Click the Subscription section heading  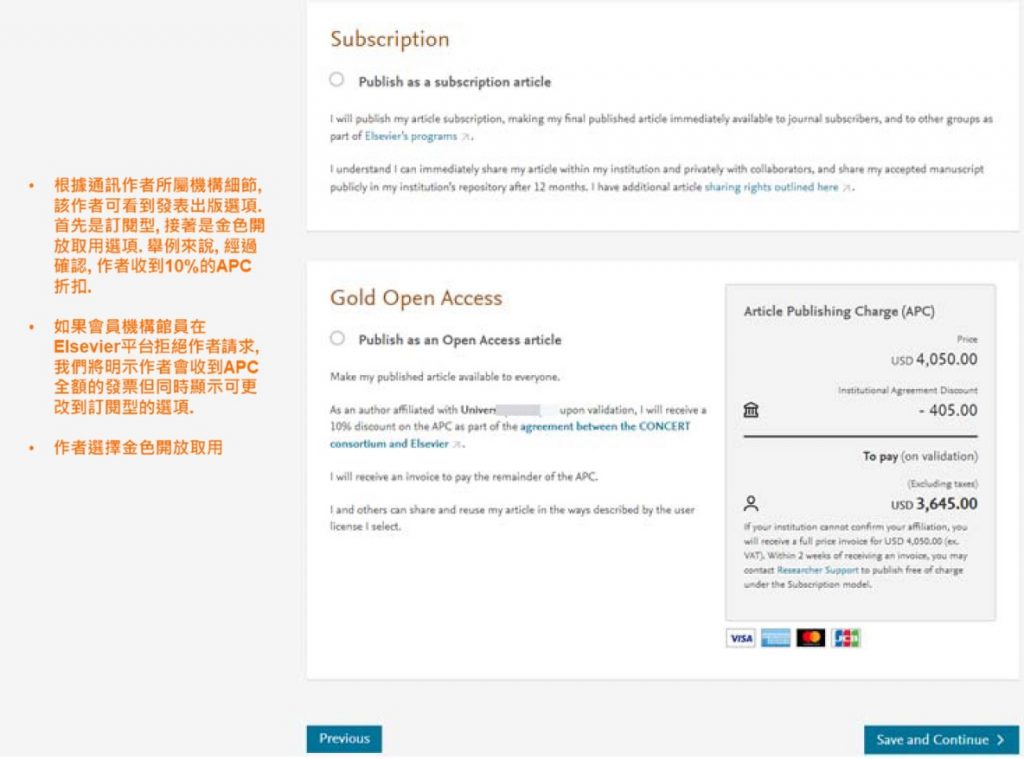click(389, 39)
